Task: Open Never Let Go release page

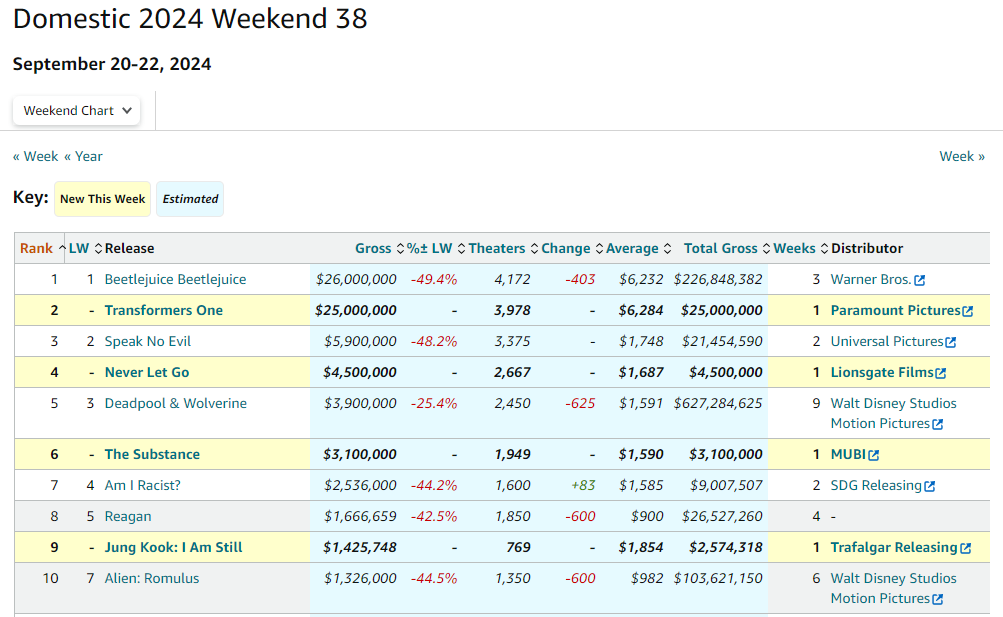Action: coord(147,372)
